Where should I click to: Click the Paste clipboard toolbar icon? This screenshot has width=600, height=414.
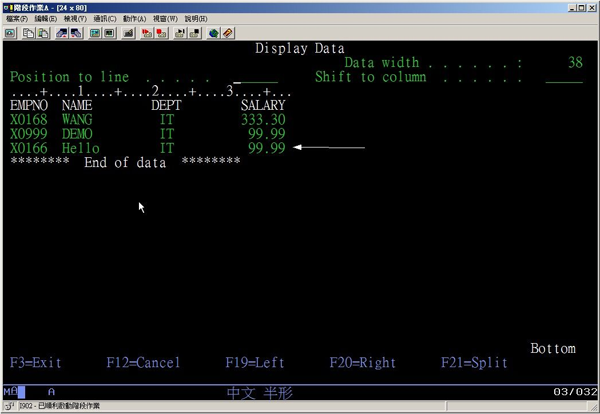click(x=43, y=33)
